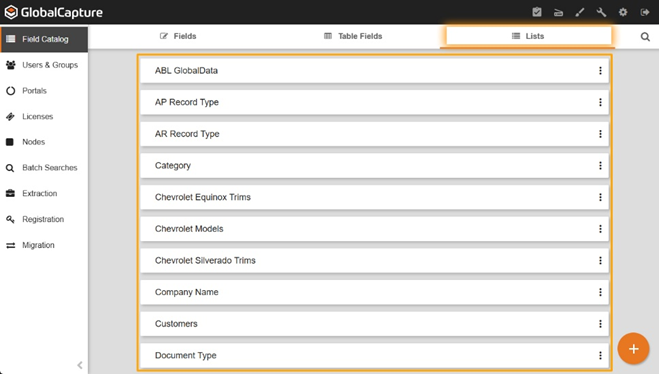Open options menu for AR Record Type
The image size is (659, 374).
(x=600, y=134)
